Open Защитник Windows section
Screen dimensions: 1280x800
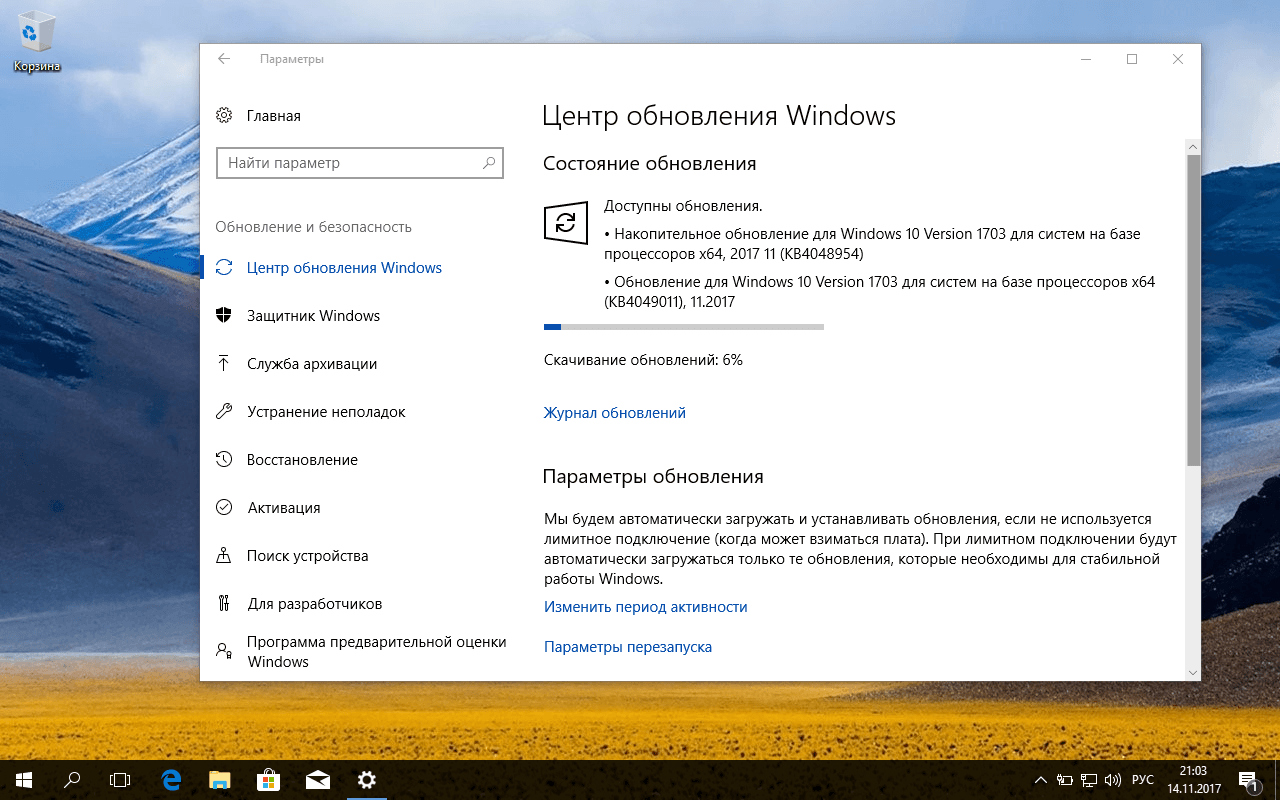[314, 315]
